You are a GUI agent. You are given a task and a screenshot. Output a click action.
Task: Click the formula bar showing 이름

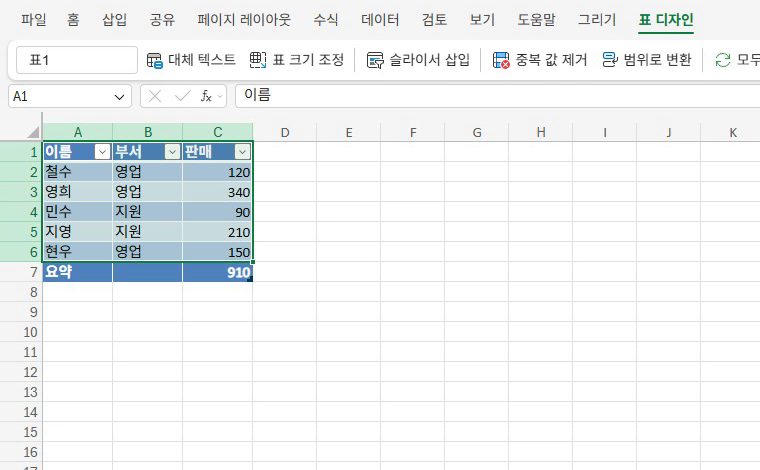click(x=497, y=95)
